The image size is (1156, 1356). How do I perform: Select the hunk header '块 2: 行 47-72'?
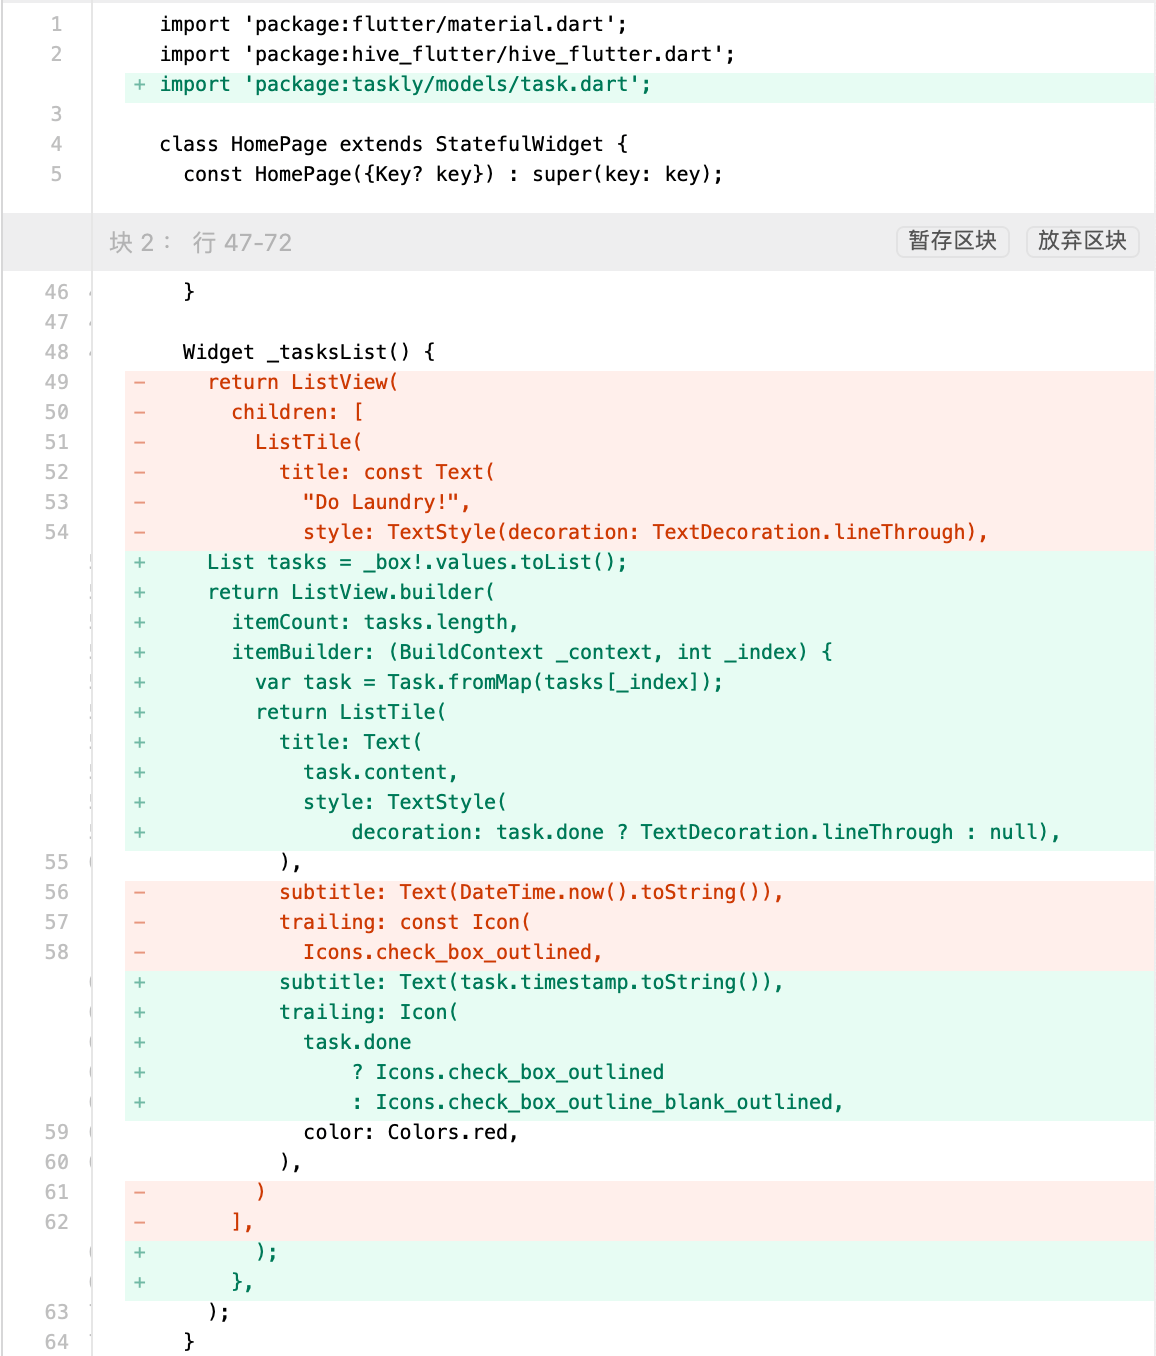[x=201, y=242]
